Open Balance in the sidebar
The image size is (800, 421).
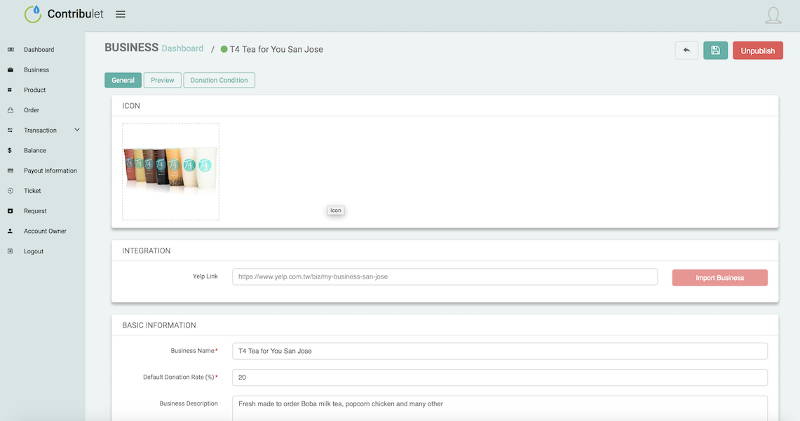[35, 151]
